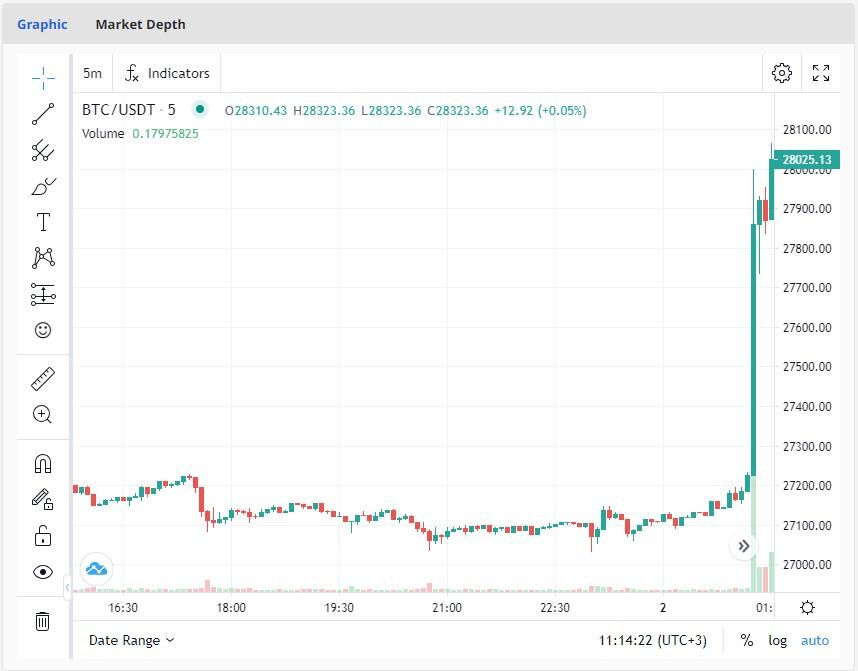Switch to the Market Depth tab
The image size is (858, 671).
point(140,24)
